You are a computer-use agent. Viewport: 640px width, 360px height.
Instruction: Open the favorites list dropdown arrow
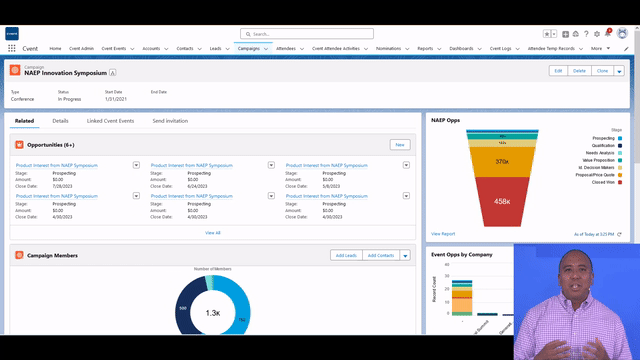tap(554, 34)
